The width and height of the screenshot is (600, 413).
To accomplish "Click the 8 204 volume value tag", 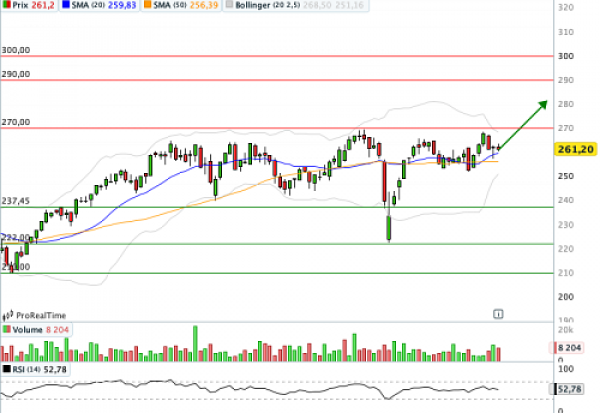I will 573,349.
